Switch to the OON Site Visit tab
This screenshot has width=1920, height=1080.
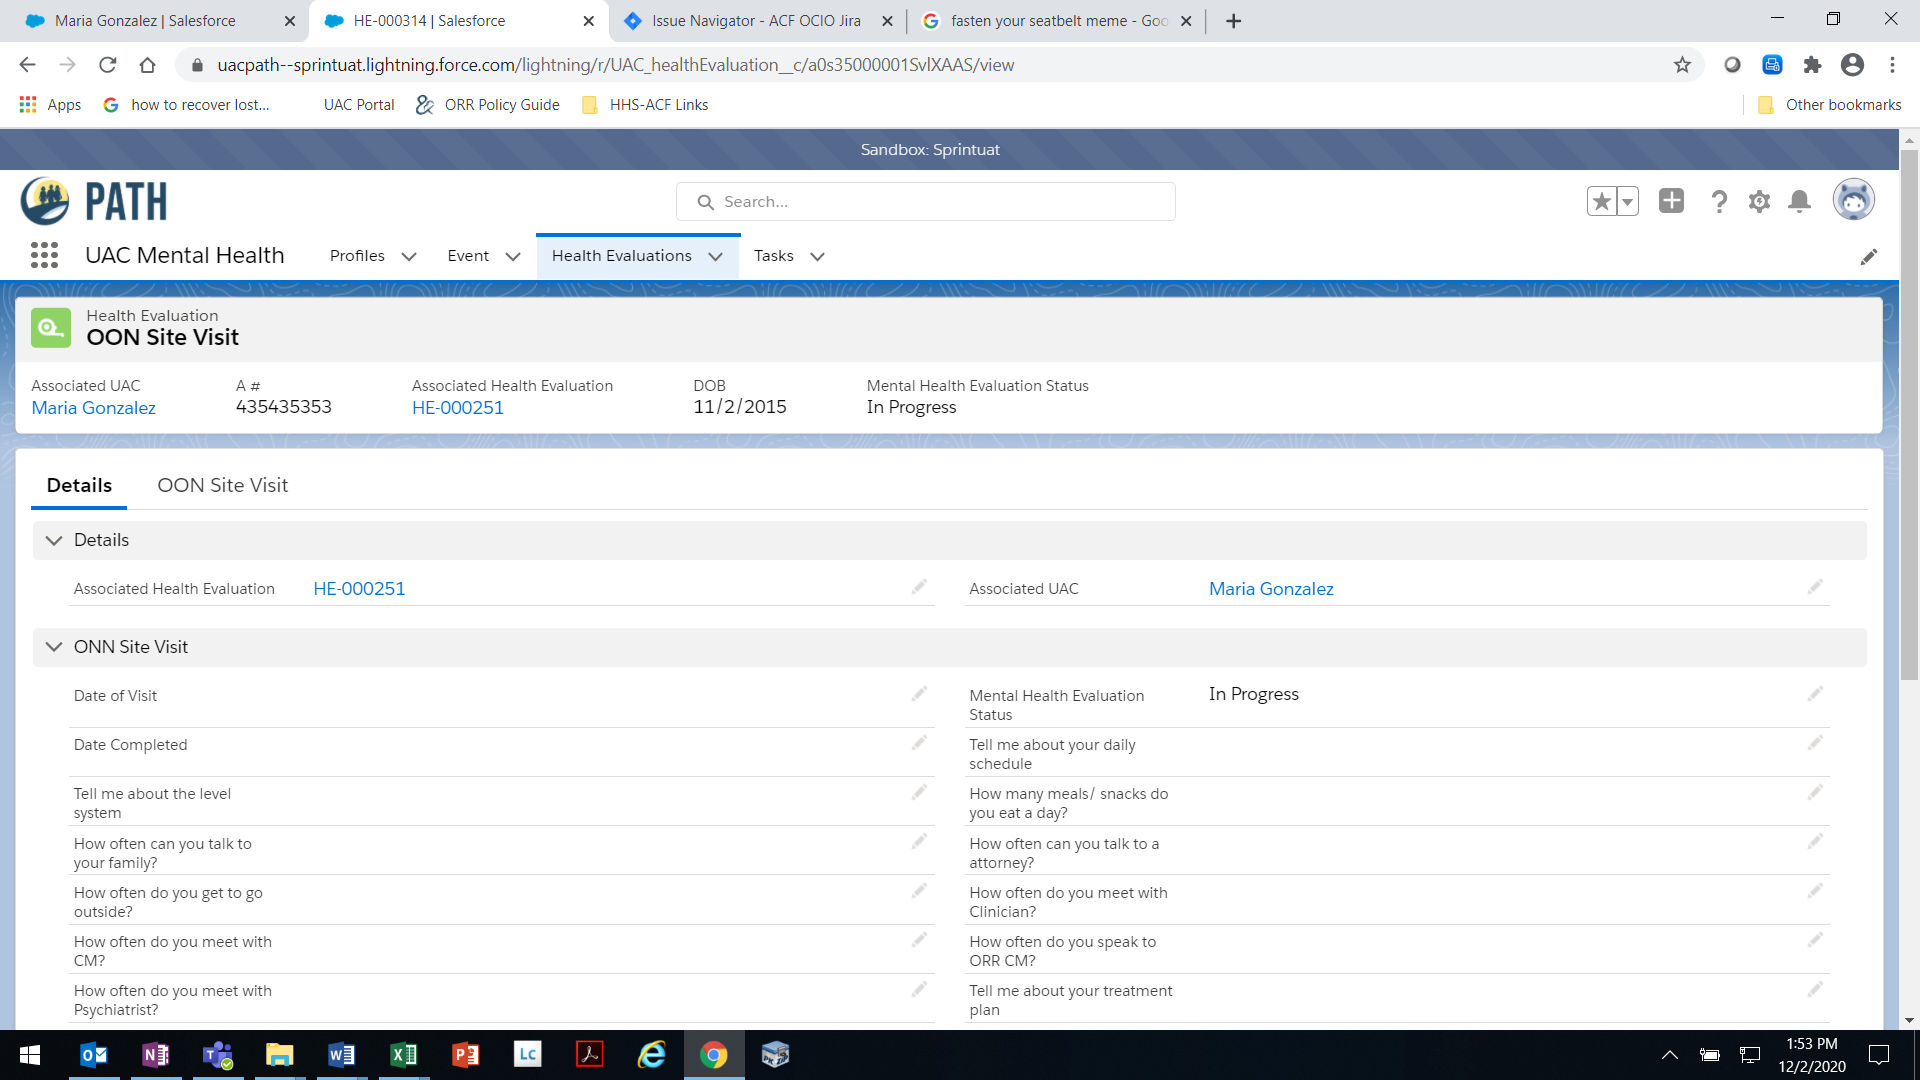pyautogui.click(x=222, y=485)
